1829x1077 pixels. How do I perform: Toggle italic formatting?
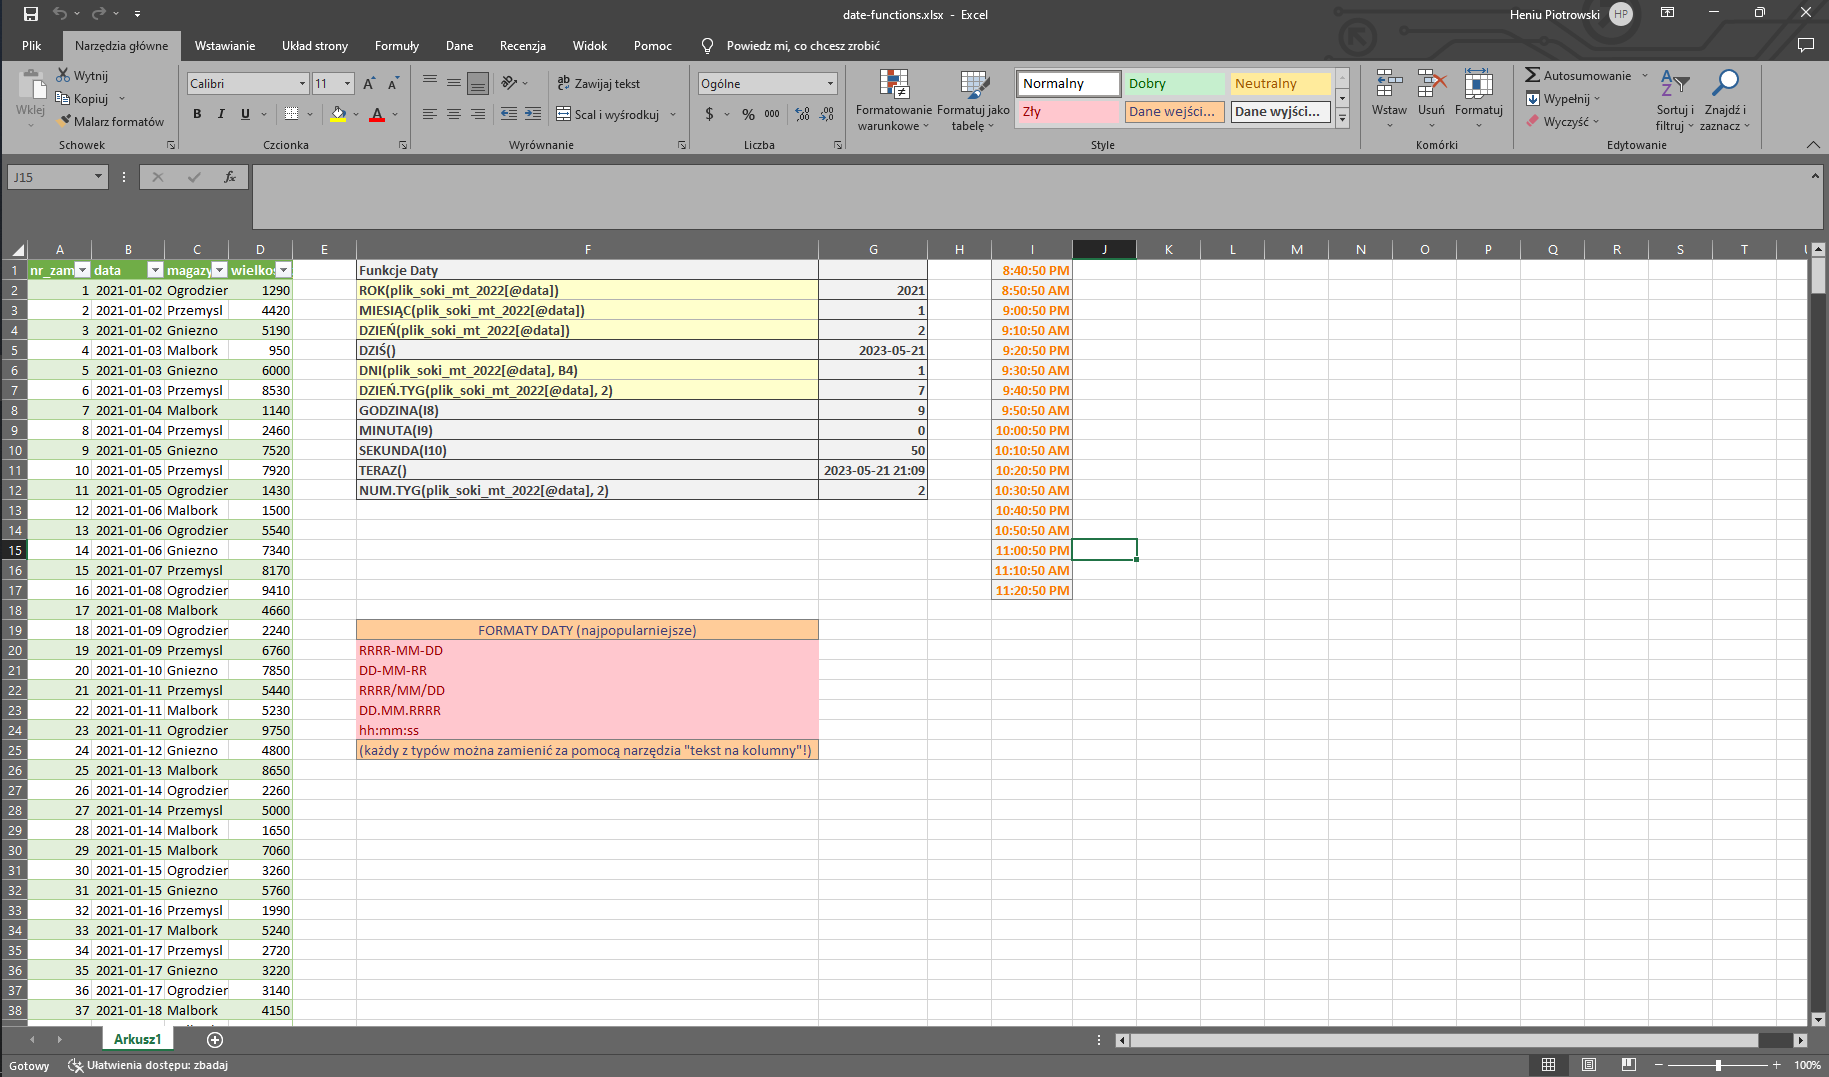coord(221,115)
